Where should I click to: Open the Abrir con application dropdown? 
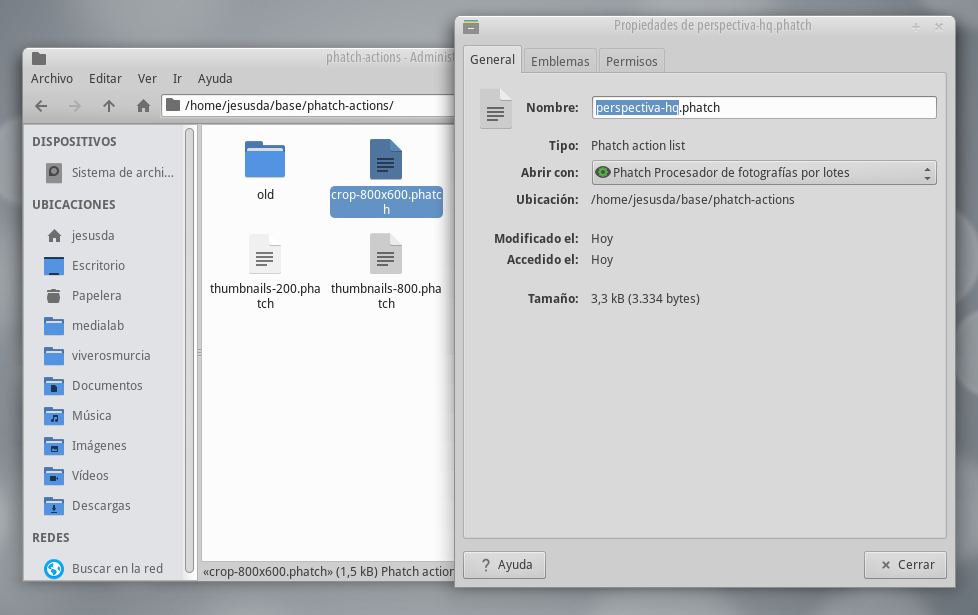pyautogui.click(x=762, y=172)
